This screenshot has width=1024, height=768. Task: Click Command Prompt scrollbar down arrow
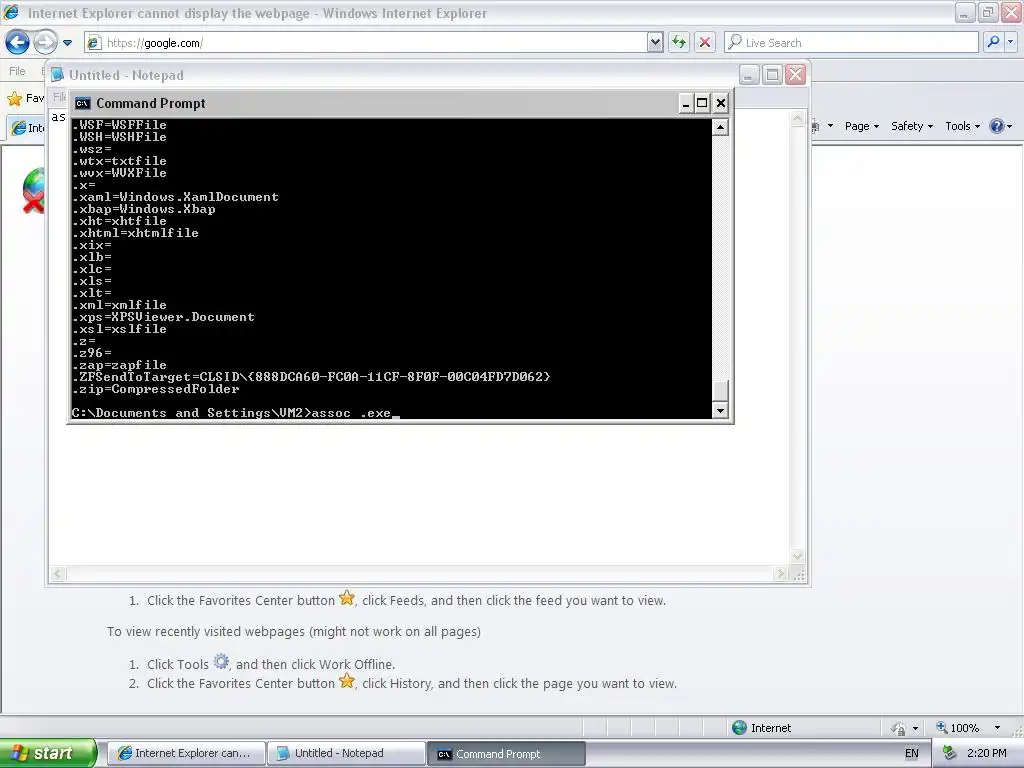pos(720,411)
